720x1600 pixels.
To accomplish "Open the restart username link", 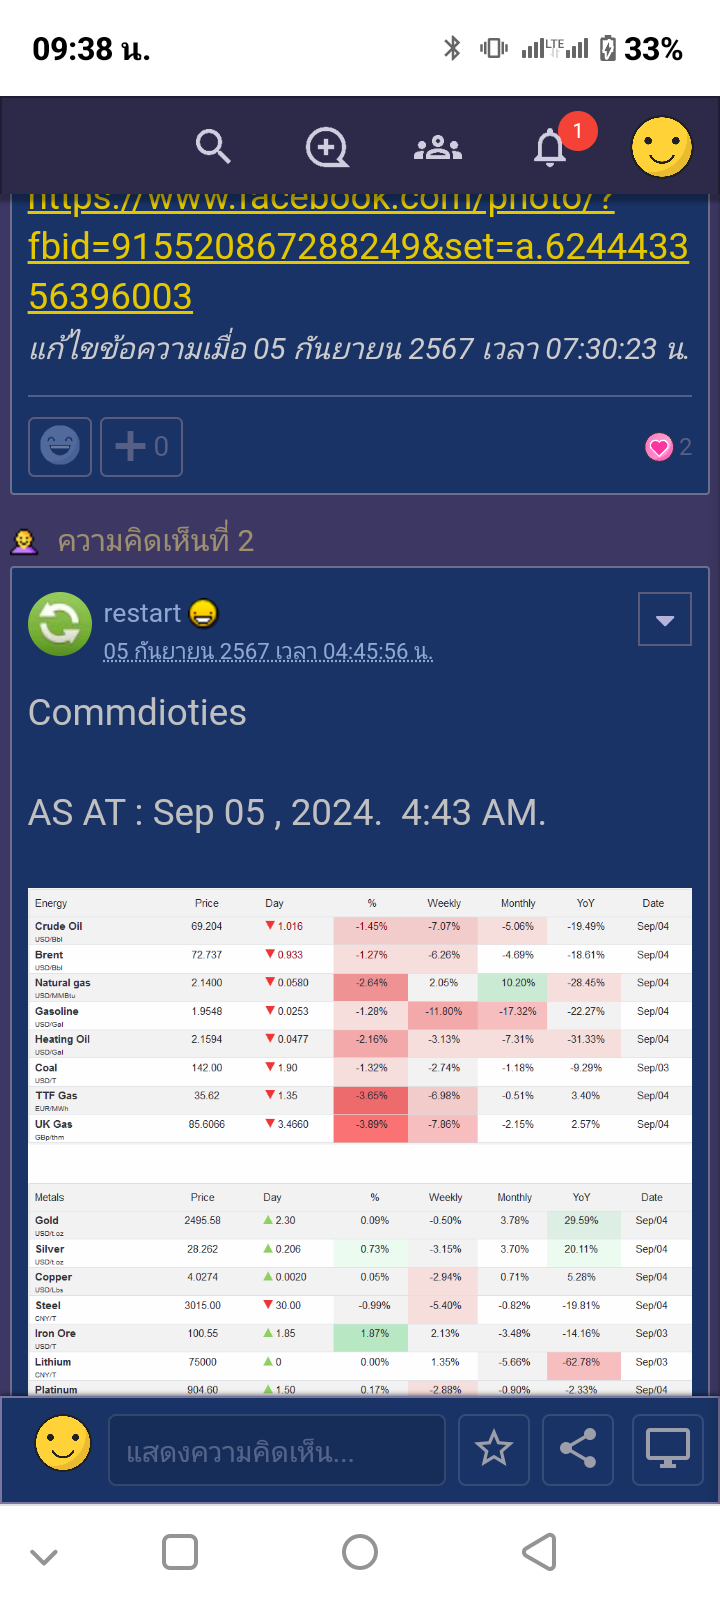I will [142, 613].
